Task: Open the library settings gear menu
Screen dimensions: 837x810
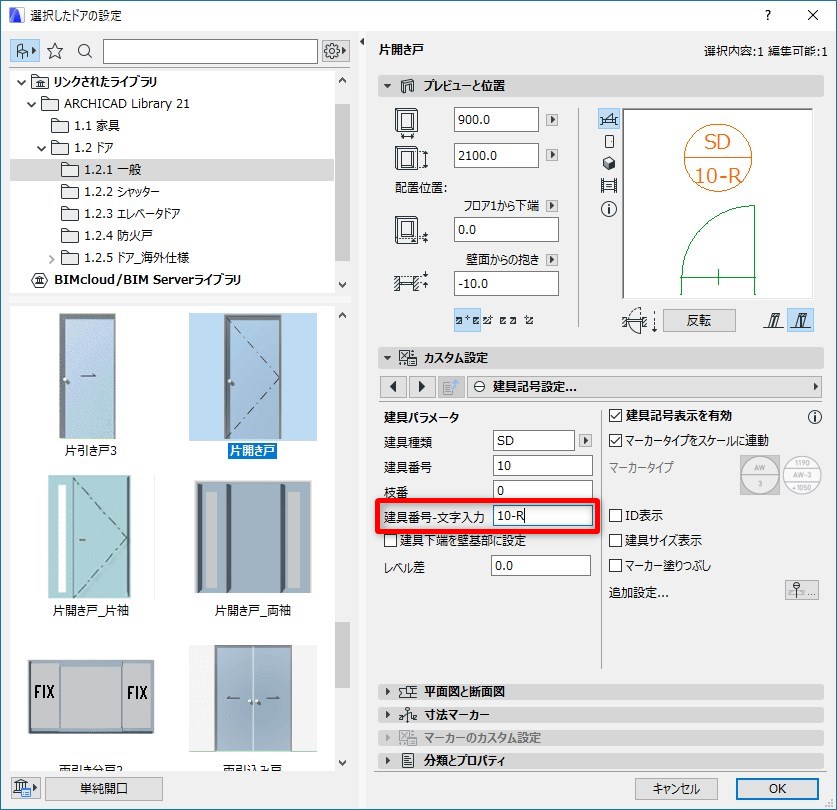Action: pos(335,51)
